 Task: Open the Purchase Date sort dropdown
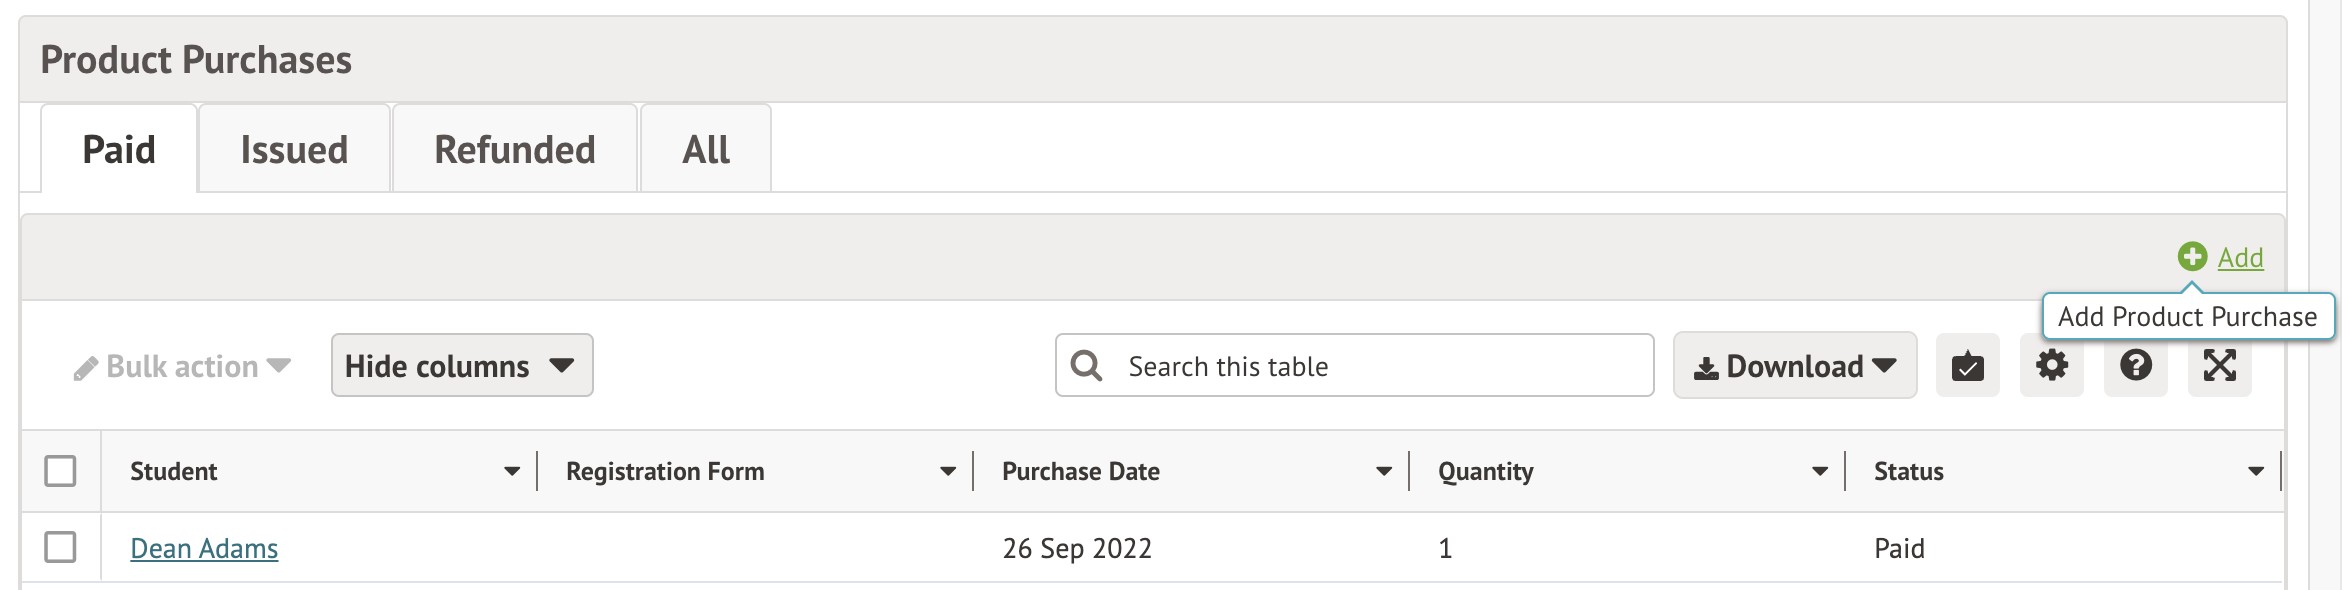point(1382,470)
